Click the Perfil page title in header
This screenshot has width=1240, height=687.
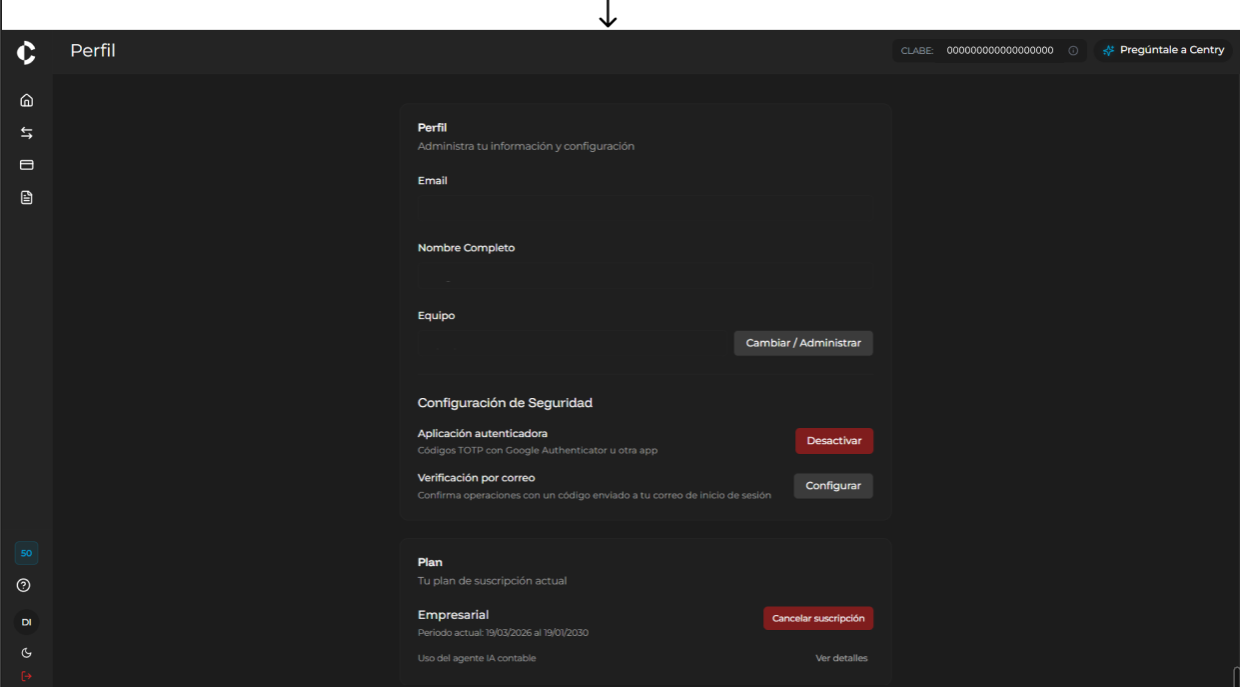tap(93, 50)
